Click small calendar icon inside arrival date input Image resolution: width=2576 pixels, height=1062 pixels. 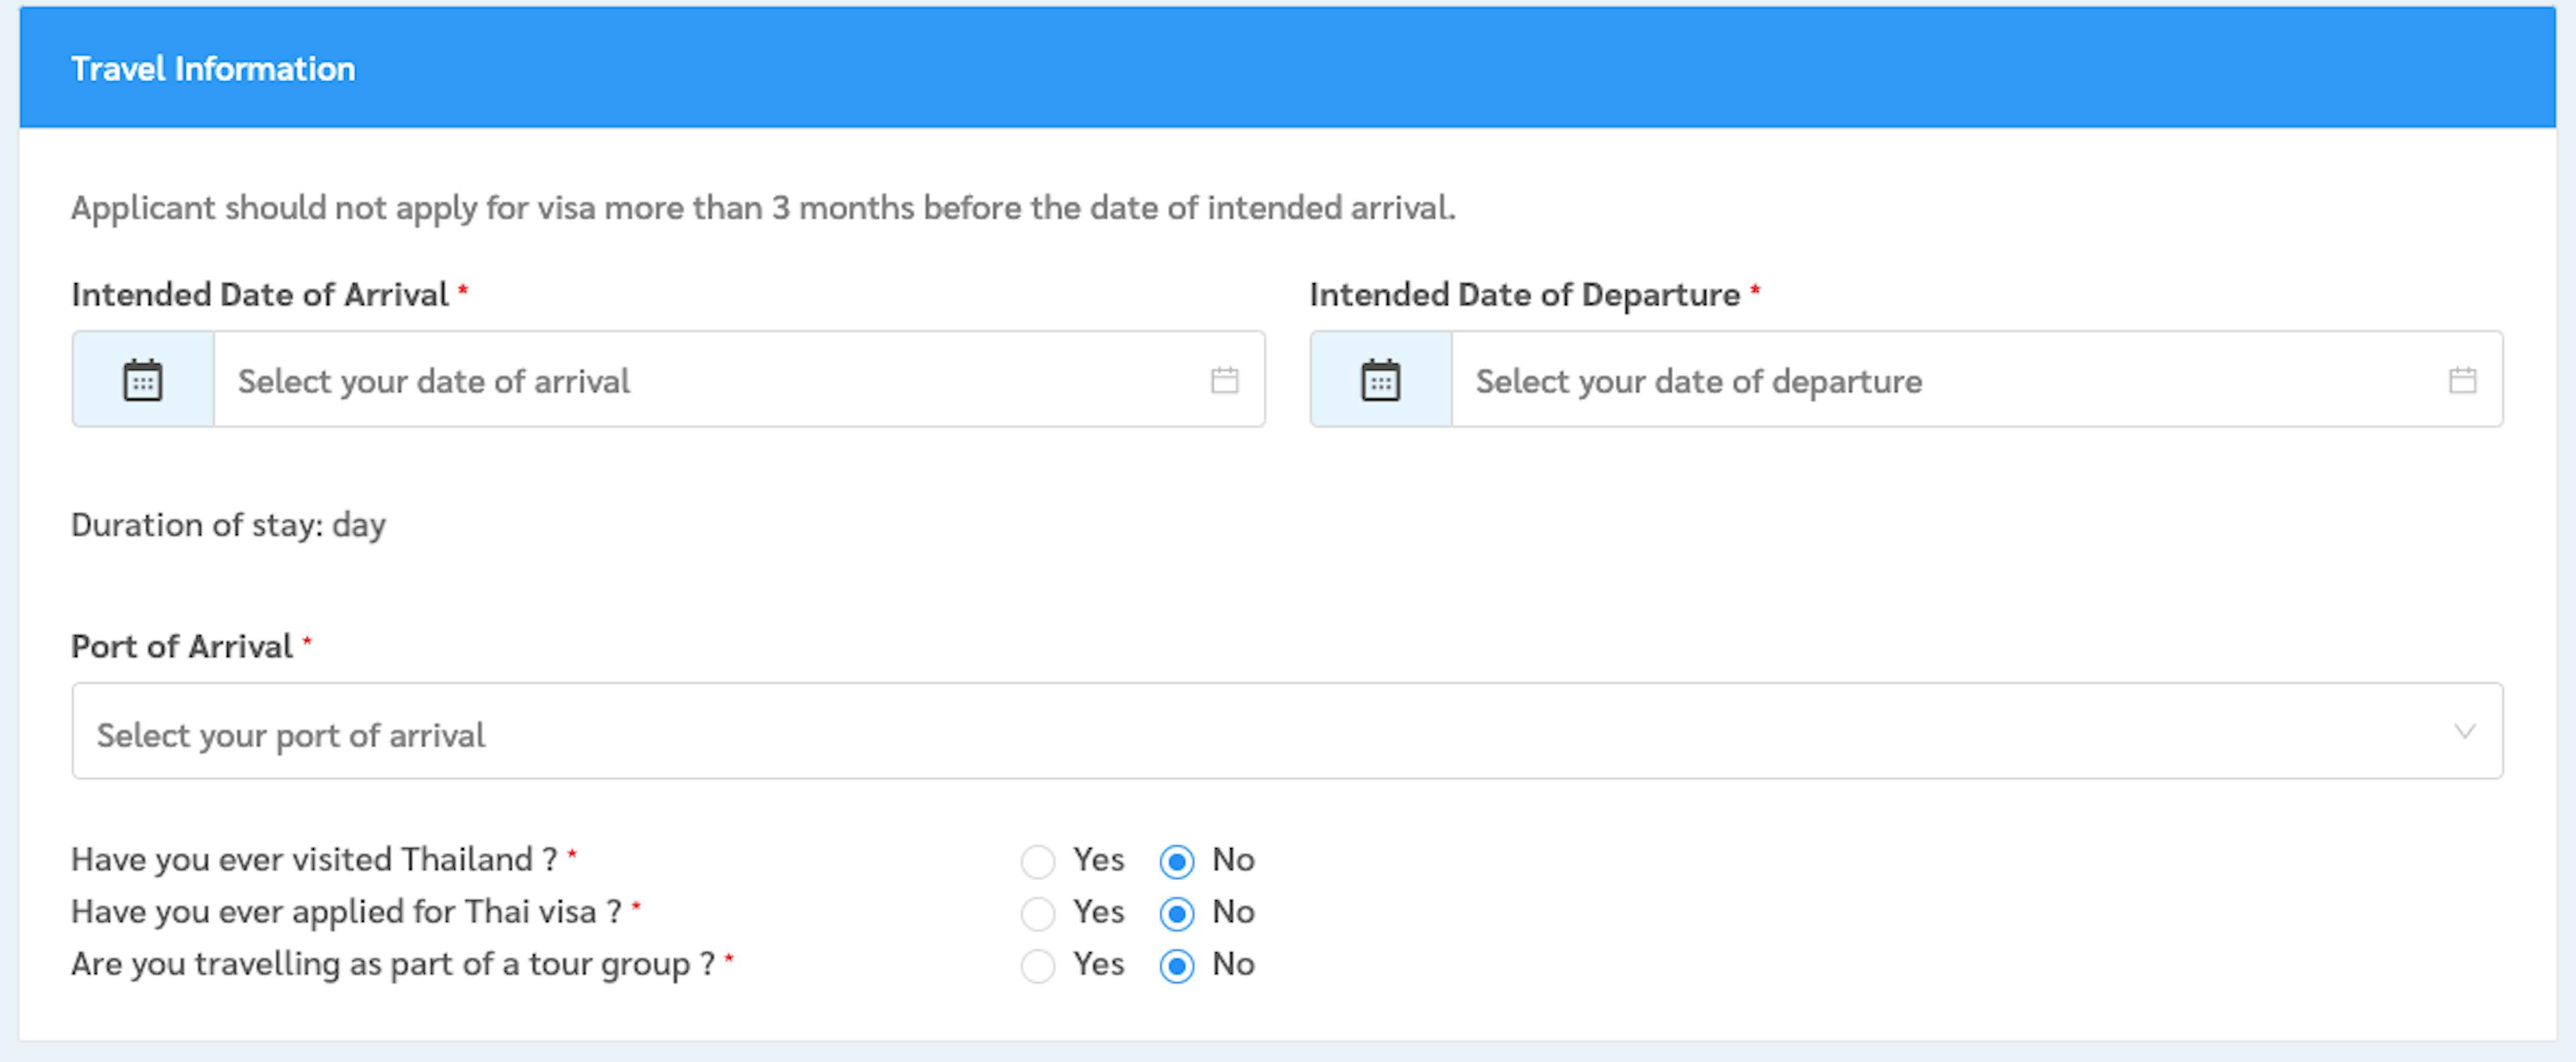click(1224, 380)
